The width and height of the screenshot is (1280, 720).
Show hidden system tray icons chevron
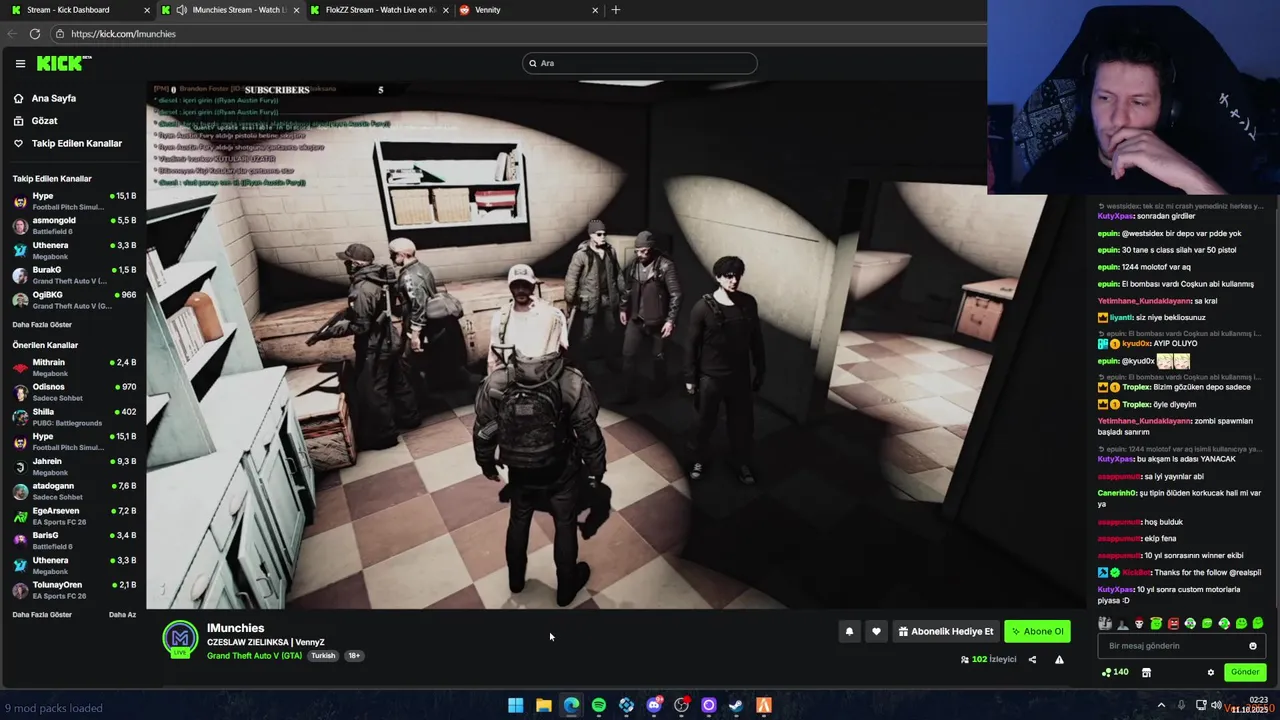pyautogui.click(x=1161, y=706)
